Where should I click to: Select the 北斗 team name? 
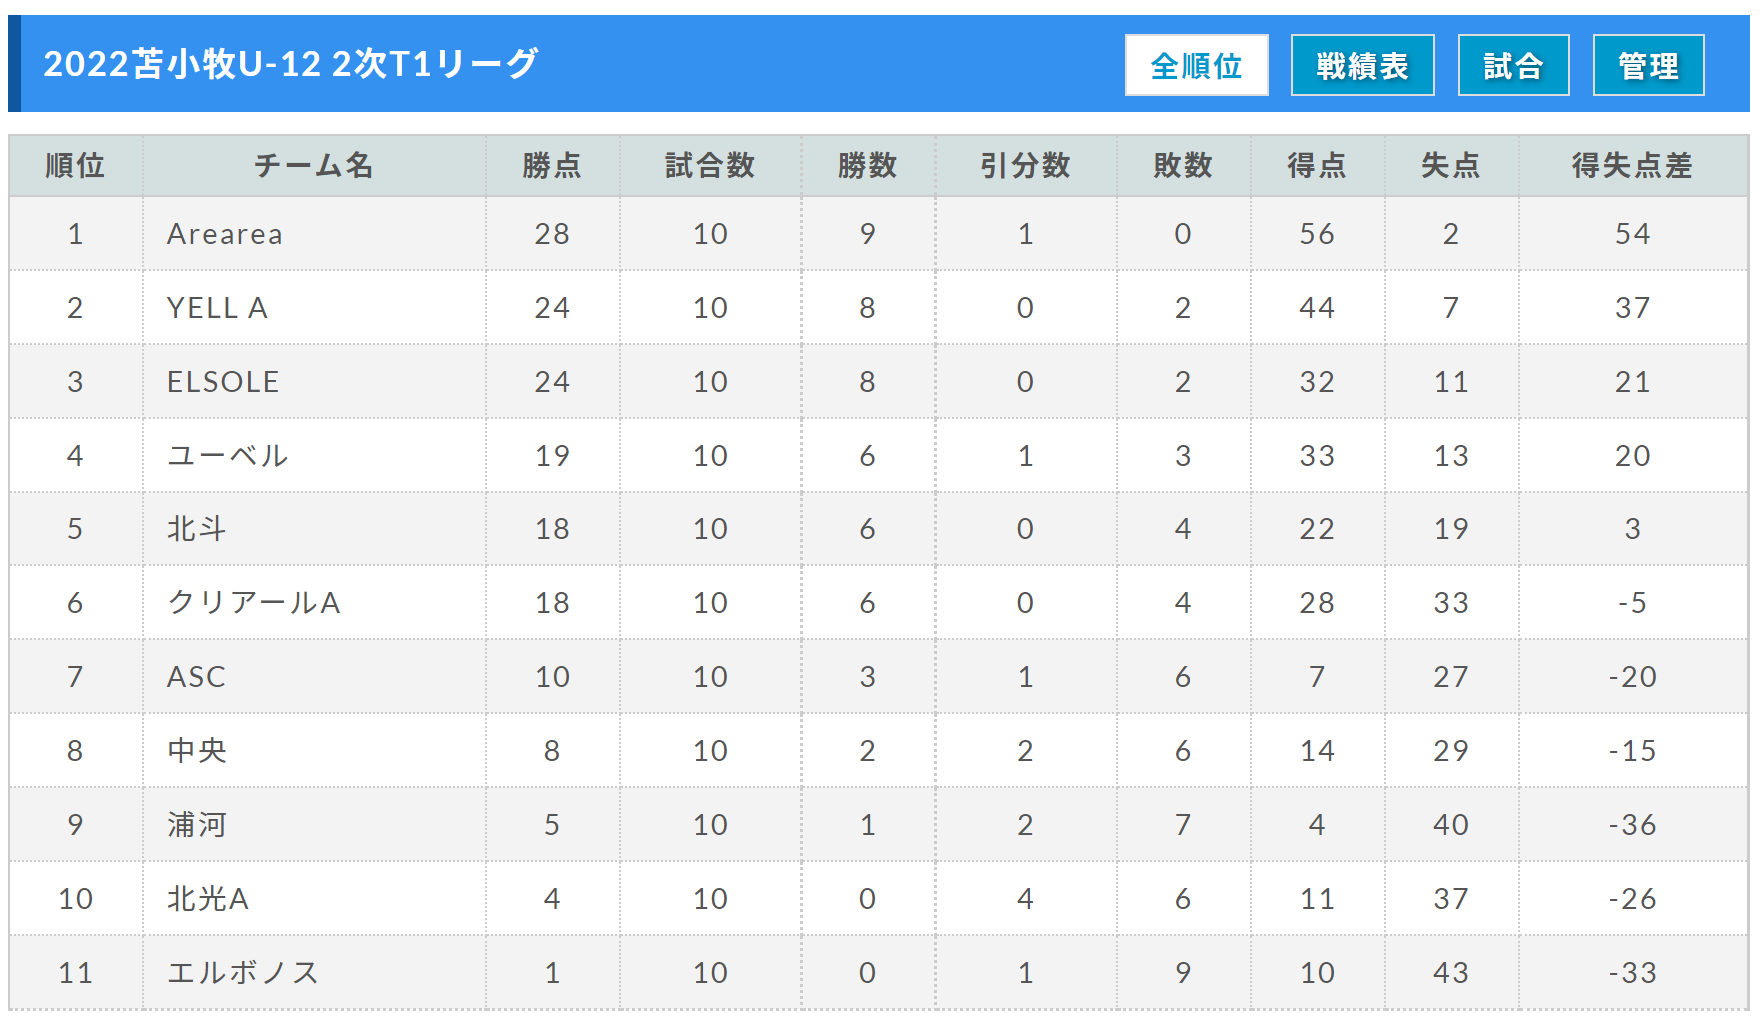(197, 529)
